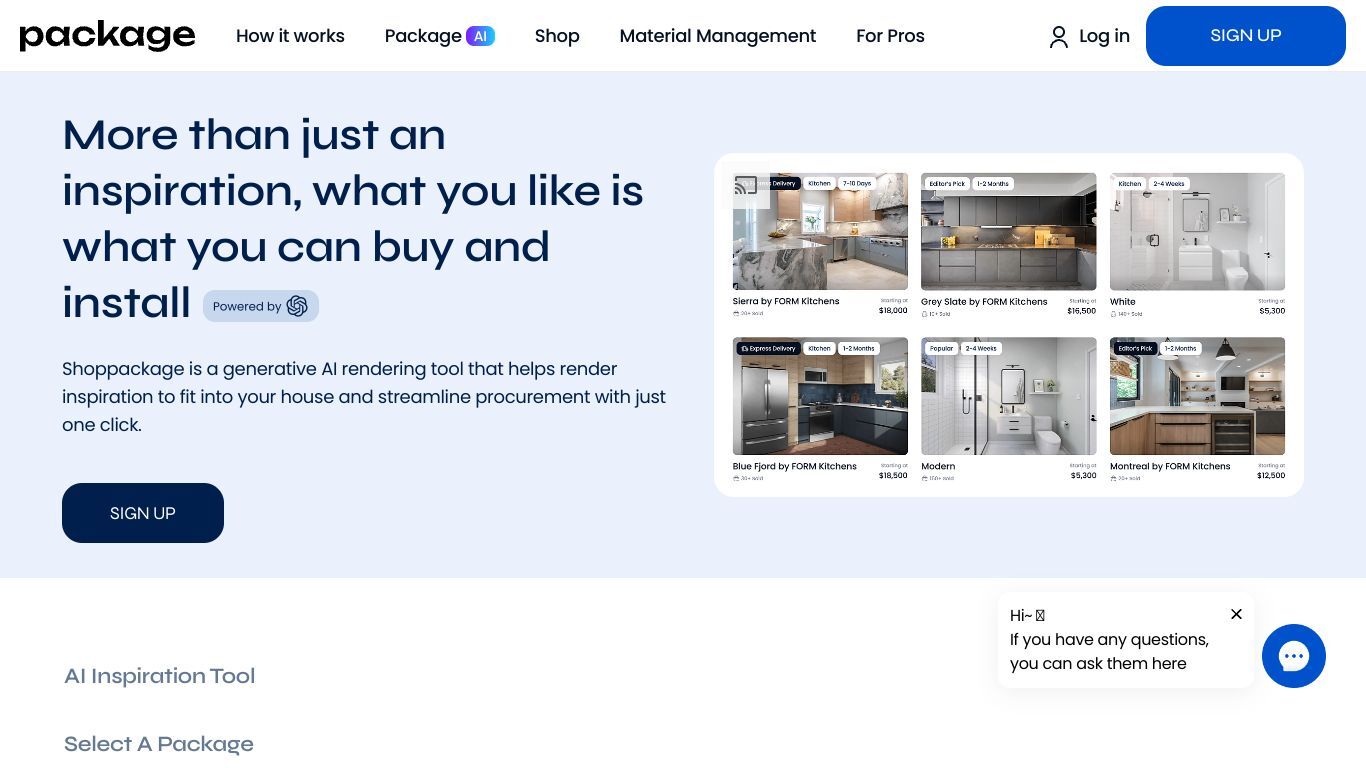
Task: Click the blue SIGN UP button in header
Action: click(1246, 36)
